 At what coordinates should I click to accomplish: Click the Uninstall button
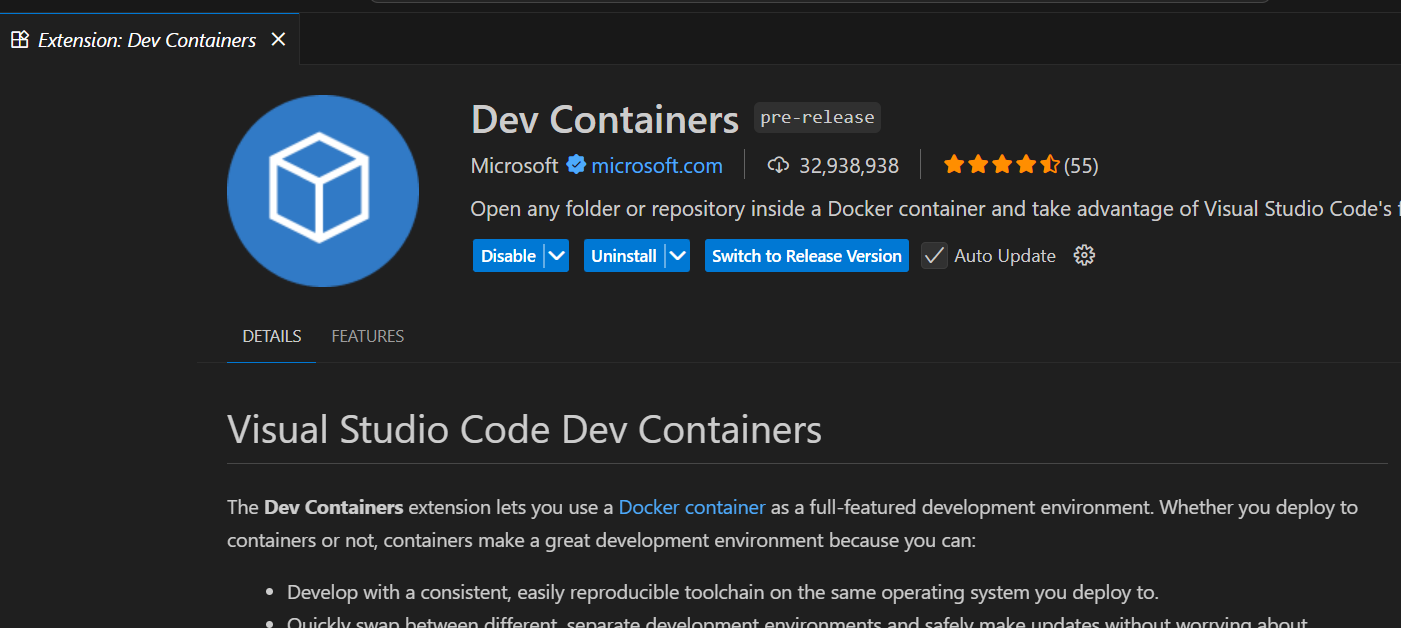pos(623,256)
